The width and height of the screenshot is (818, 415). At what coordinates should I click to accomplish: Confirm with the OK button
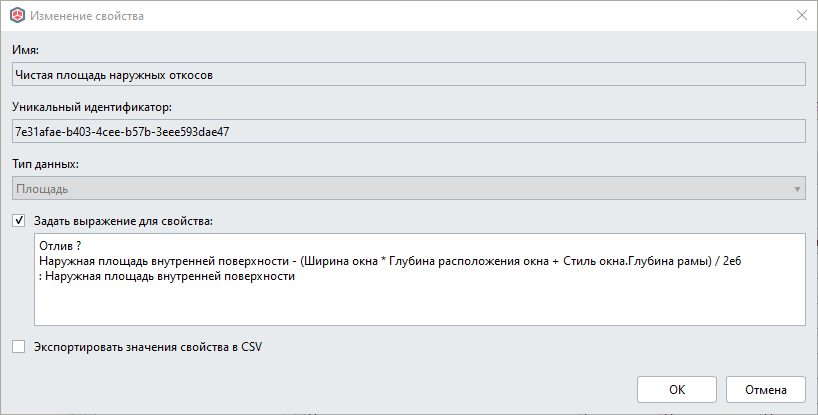pos(677,389)
